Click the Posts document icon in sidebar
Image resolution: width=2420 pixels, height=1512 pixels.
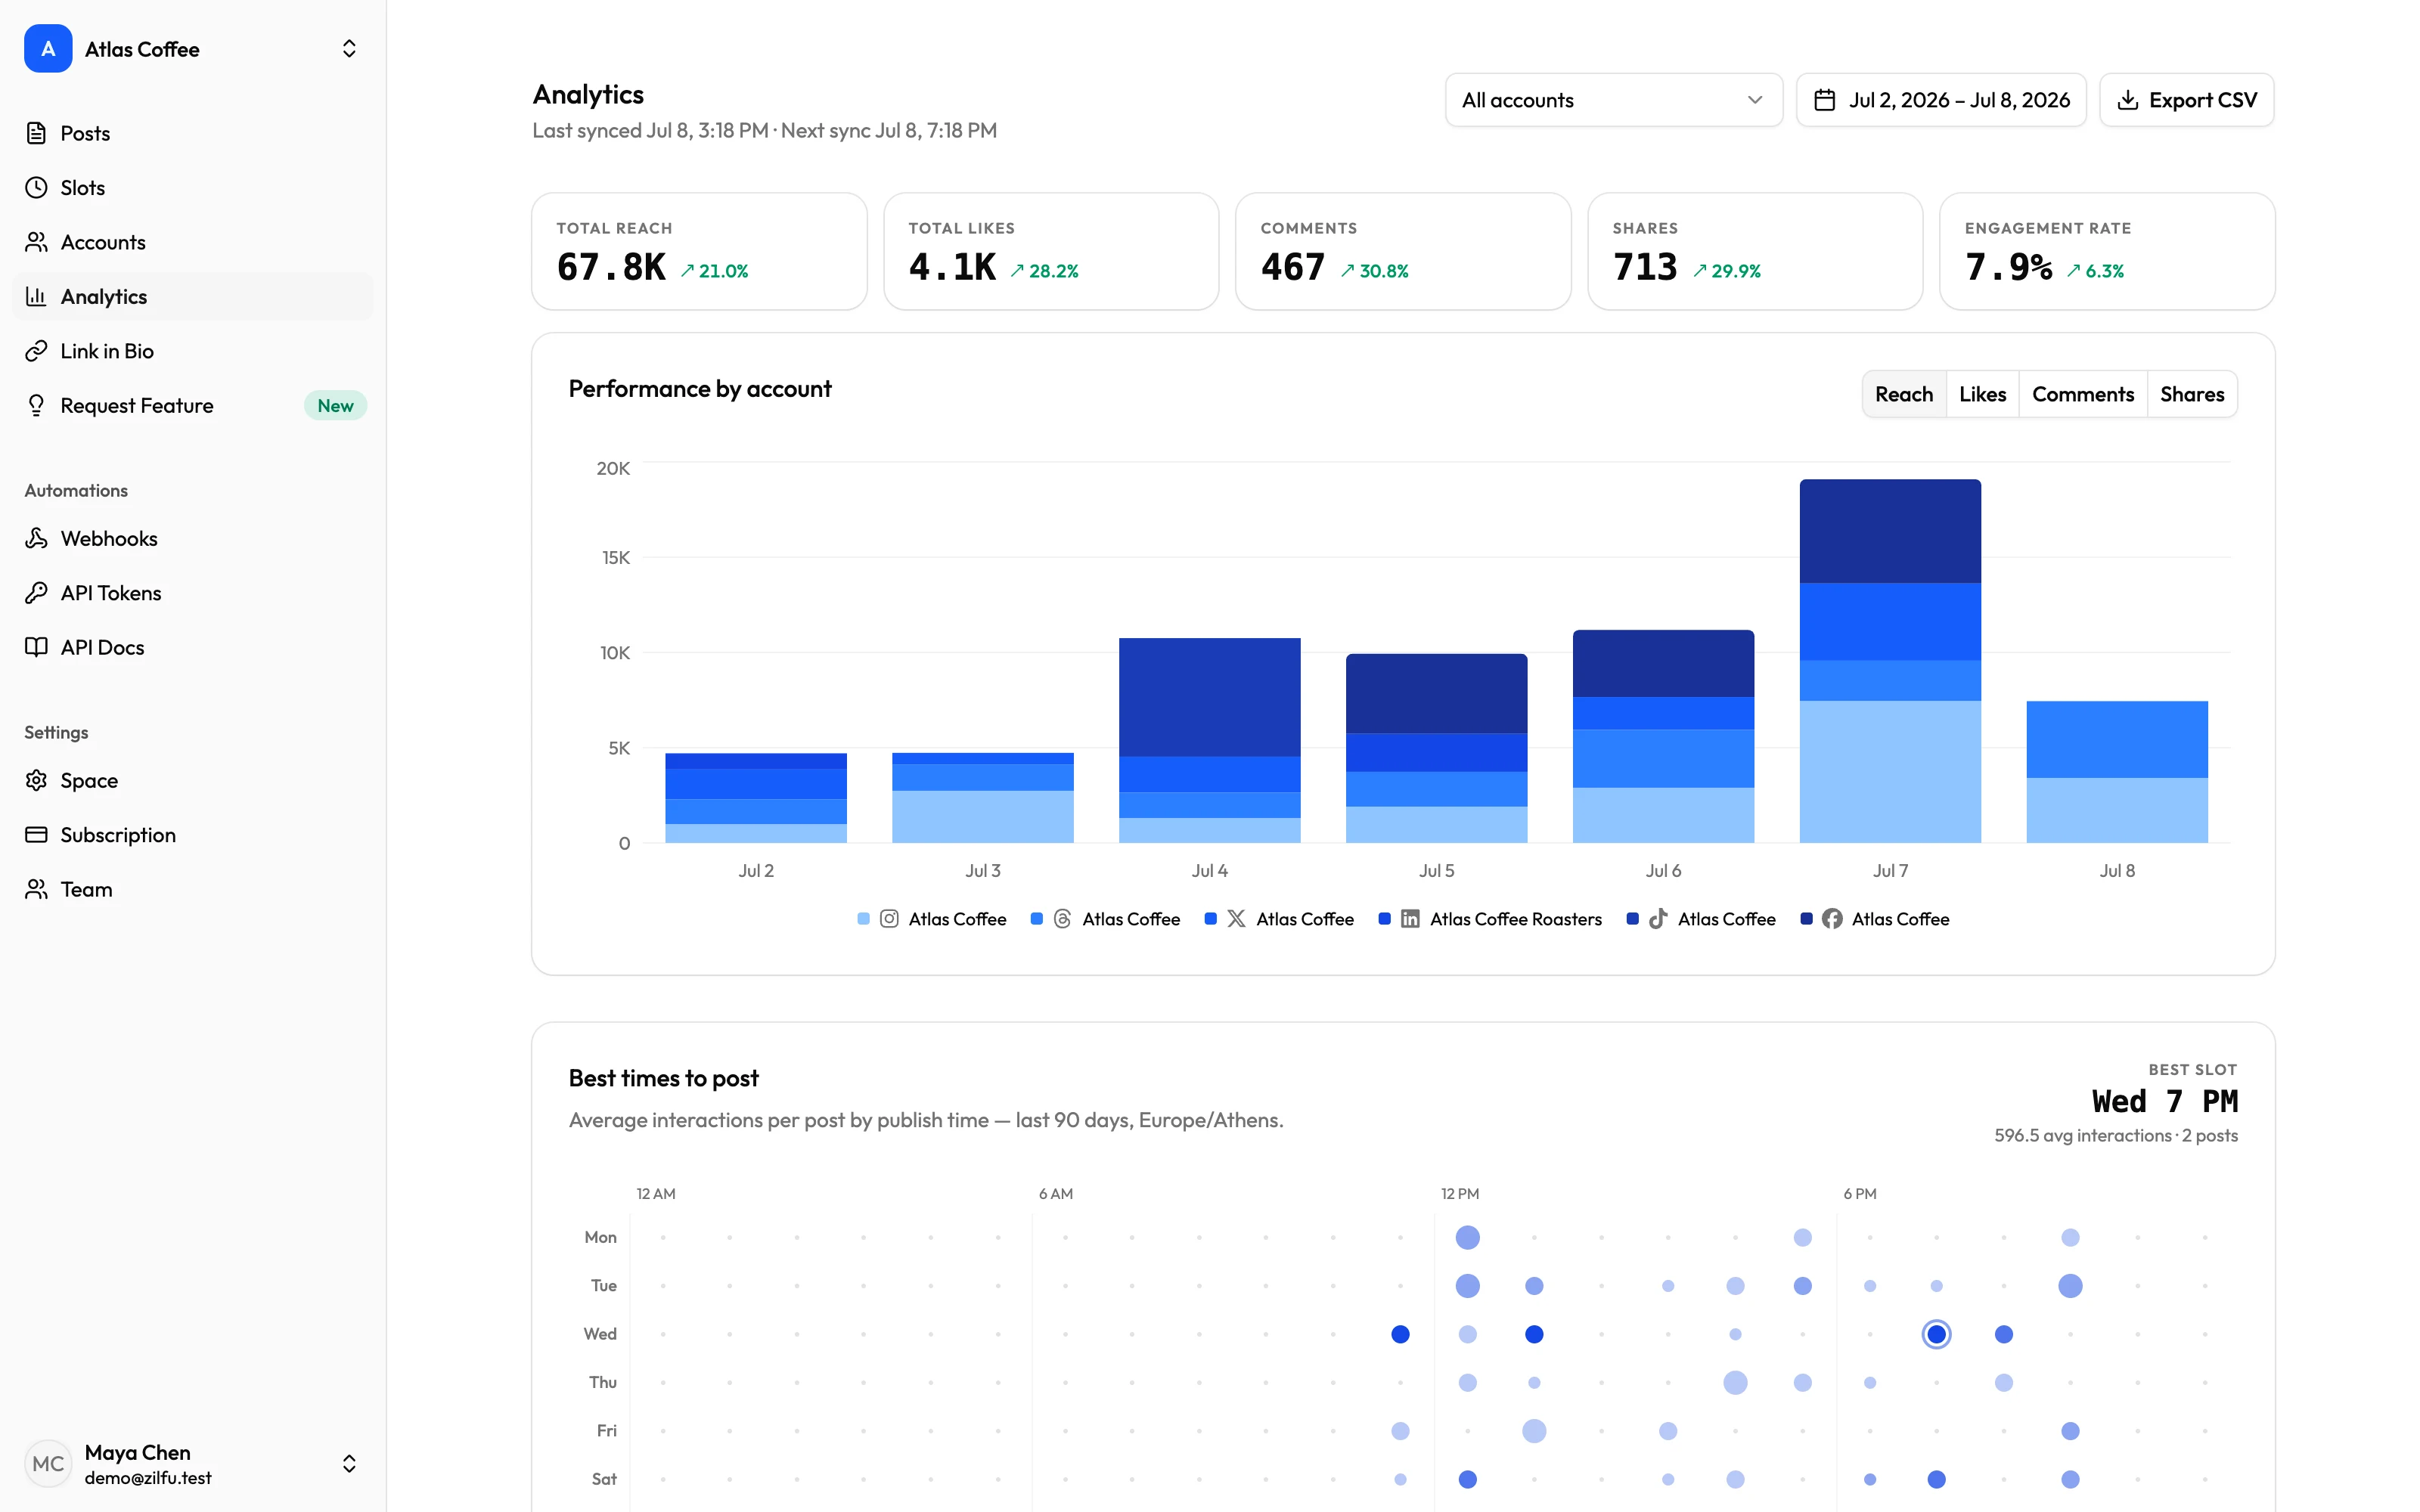(36, 133)
